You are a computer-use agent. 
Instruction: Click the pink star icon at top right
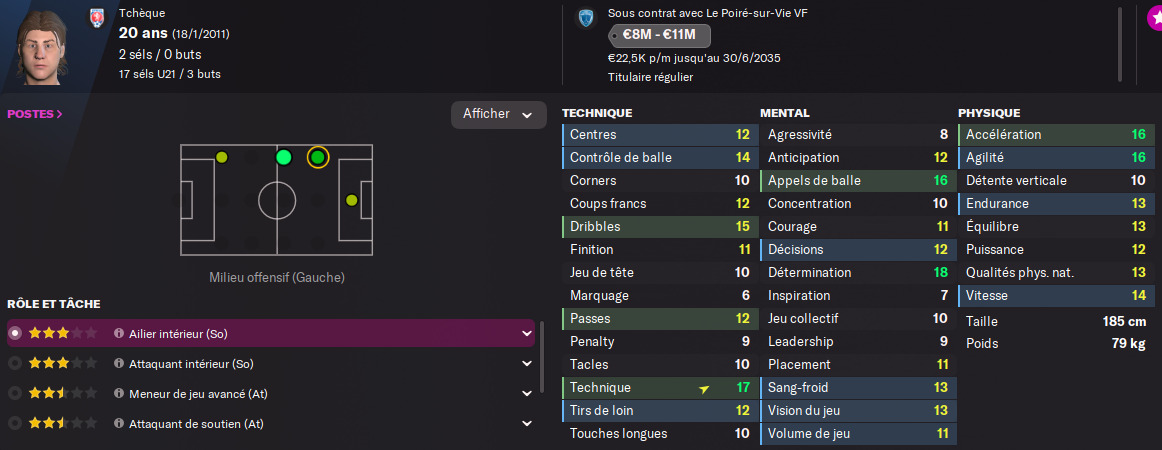pos(1152,19)
